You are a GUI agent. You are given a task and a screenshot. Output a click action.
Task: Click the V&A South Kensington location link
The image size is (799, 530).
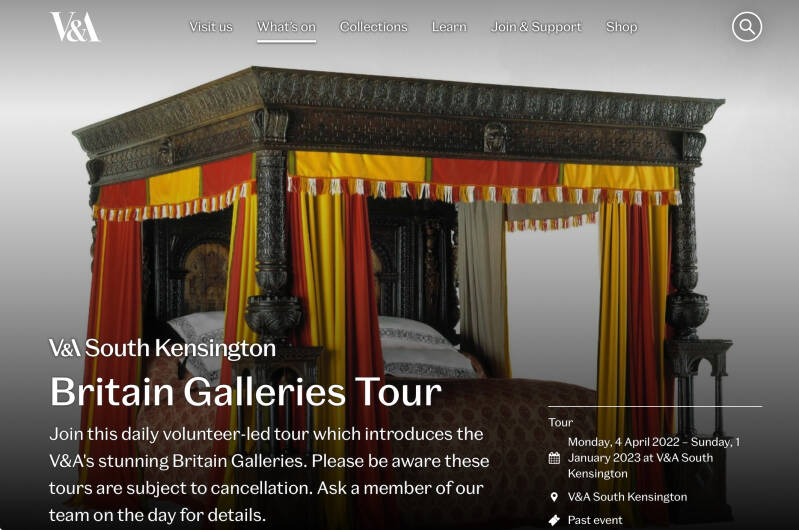pos(627,497)
